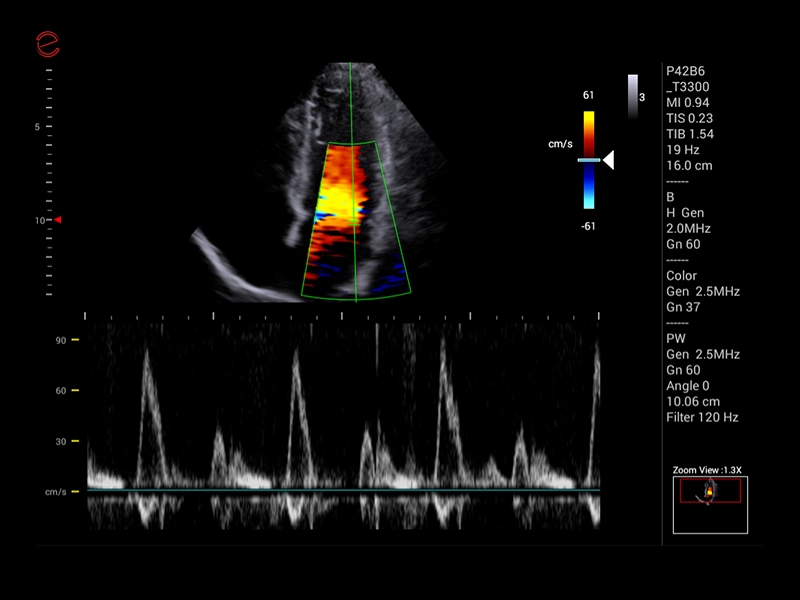
Task: Click the 61 velocity scale limit label
Action: click(589, 95)
